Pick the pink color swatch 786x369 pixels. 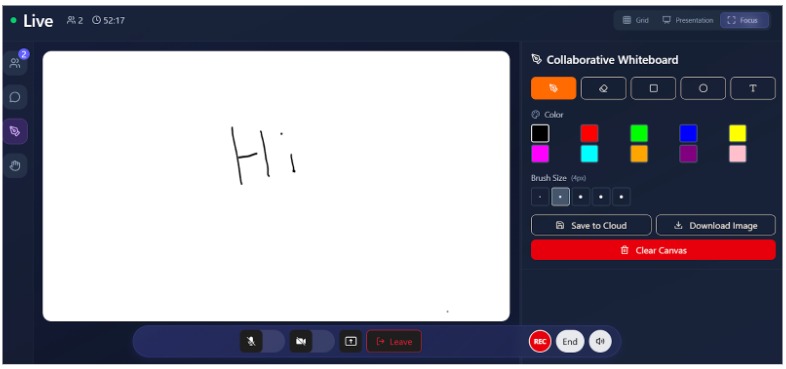click(737, 154)
